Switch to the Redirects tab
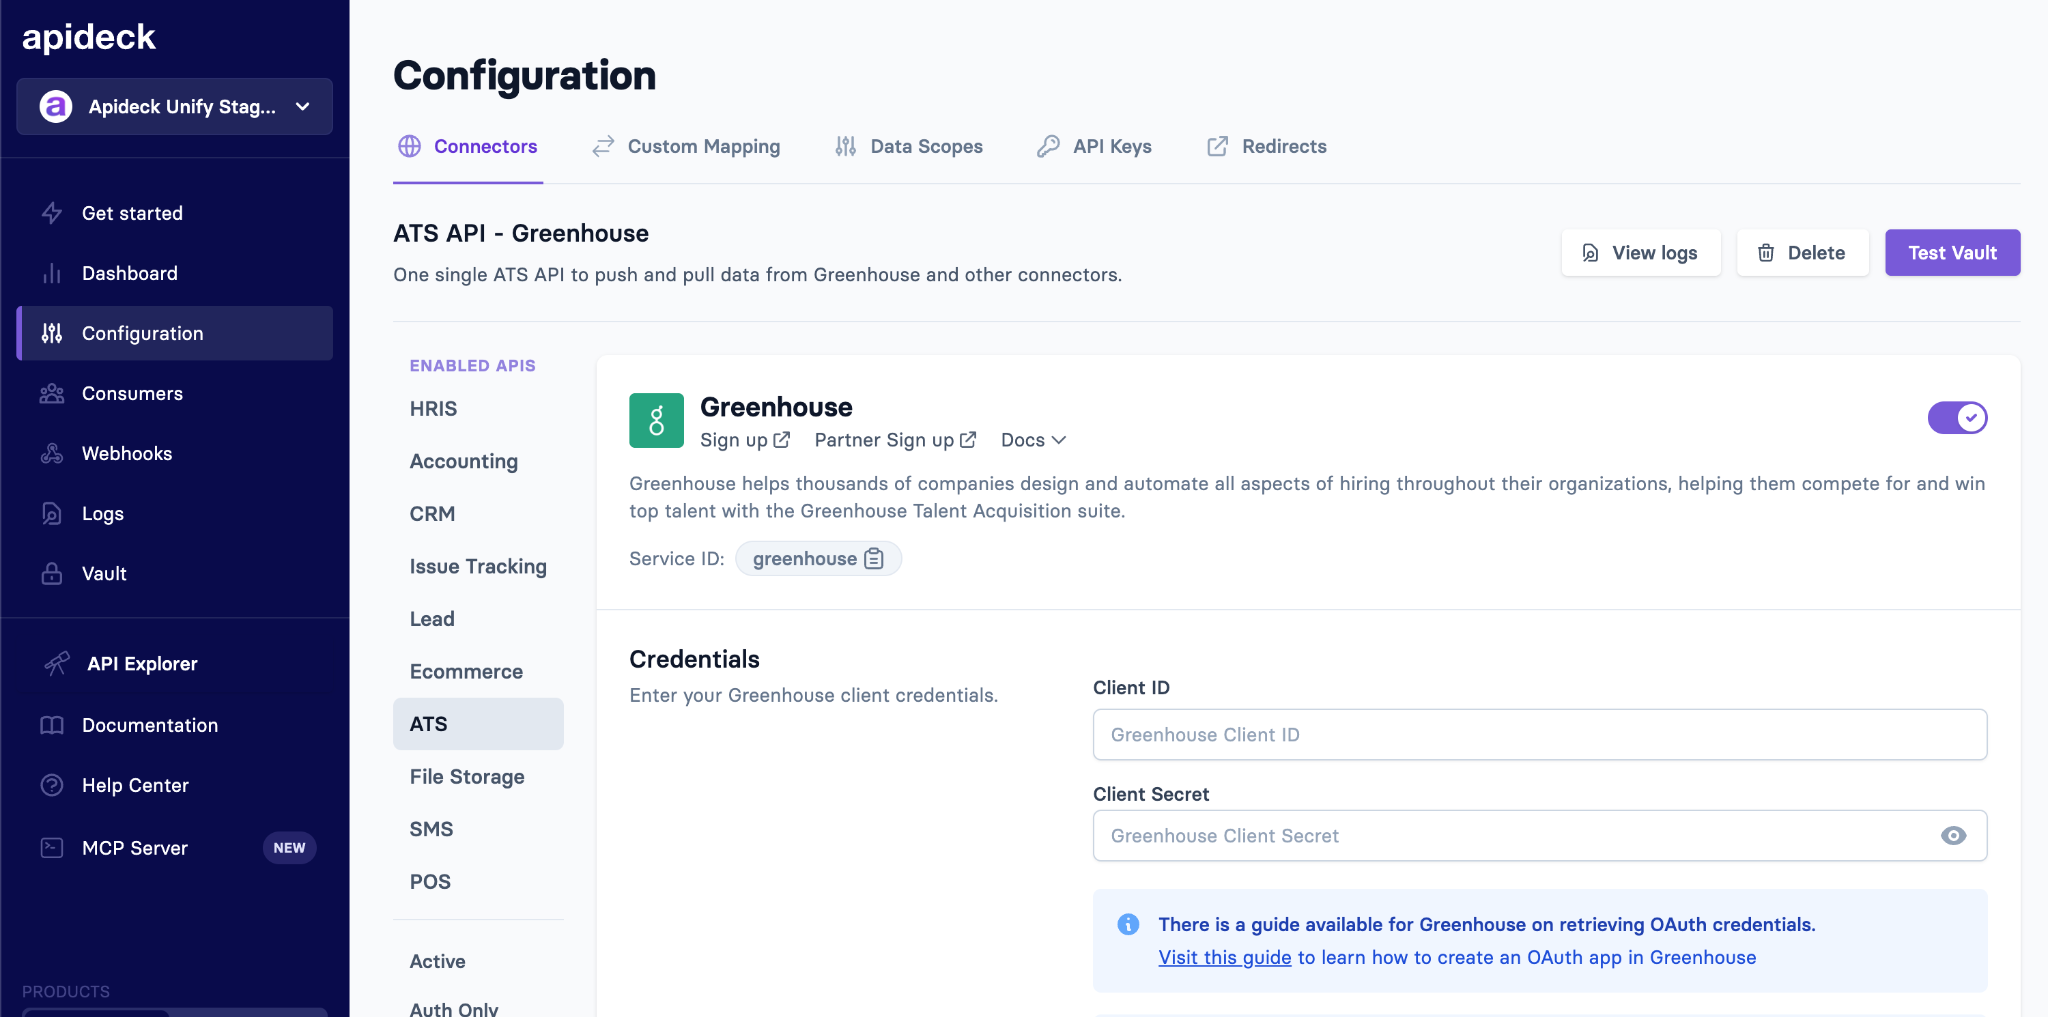Image resolution: width=2048 pixels, height=1017 pixels. tap(1267, 146)
